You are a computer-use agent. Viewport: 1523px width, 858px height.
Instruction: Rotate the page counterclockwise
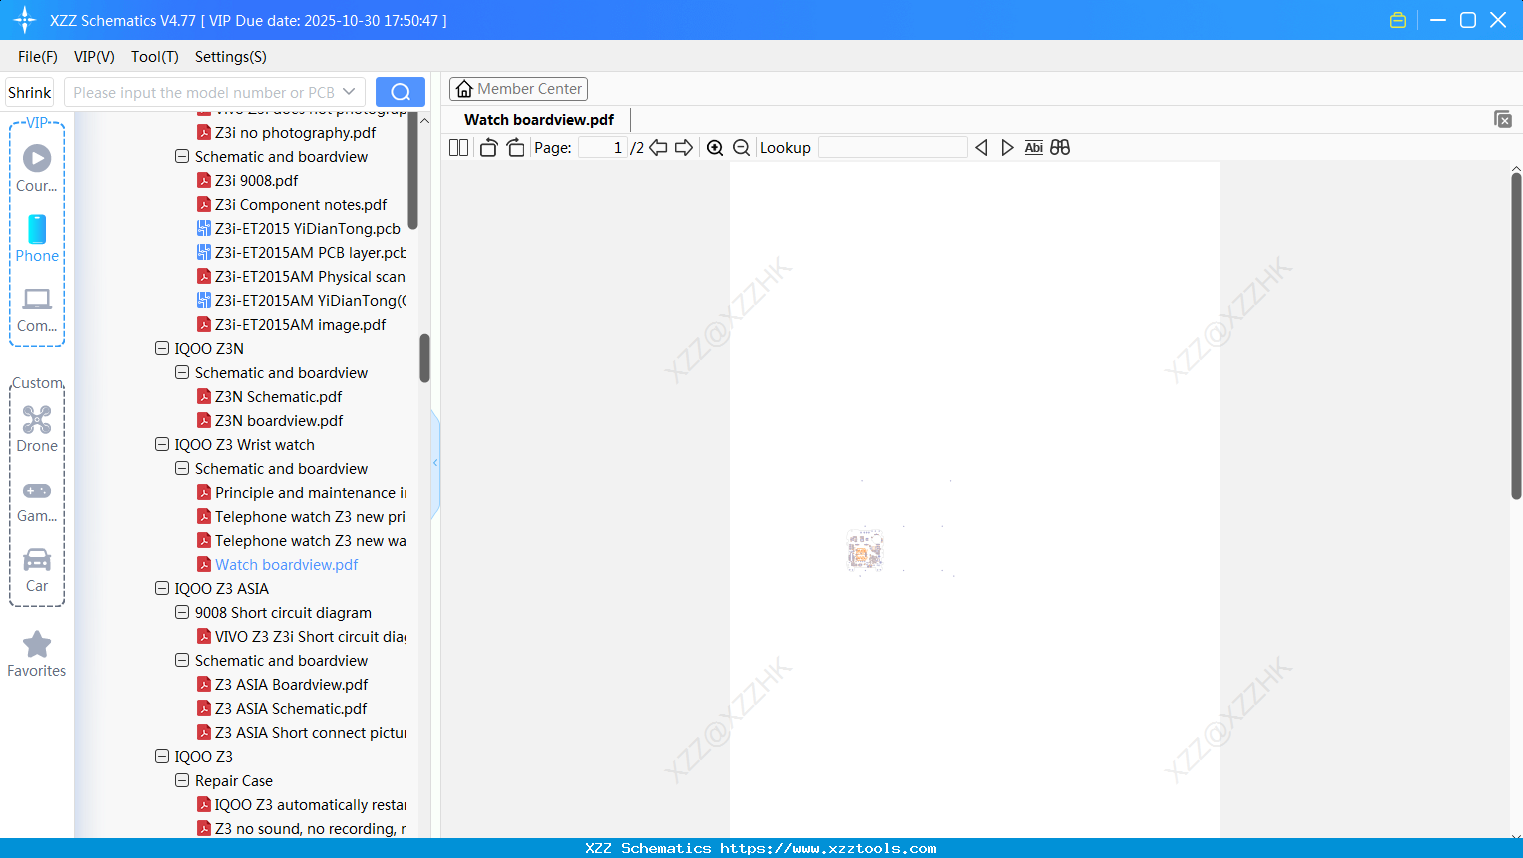point(488,148)
